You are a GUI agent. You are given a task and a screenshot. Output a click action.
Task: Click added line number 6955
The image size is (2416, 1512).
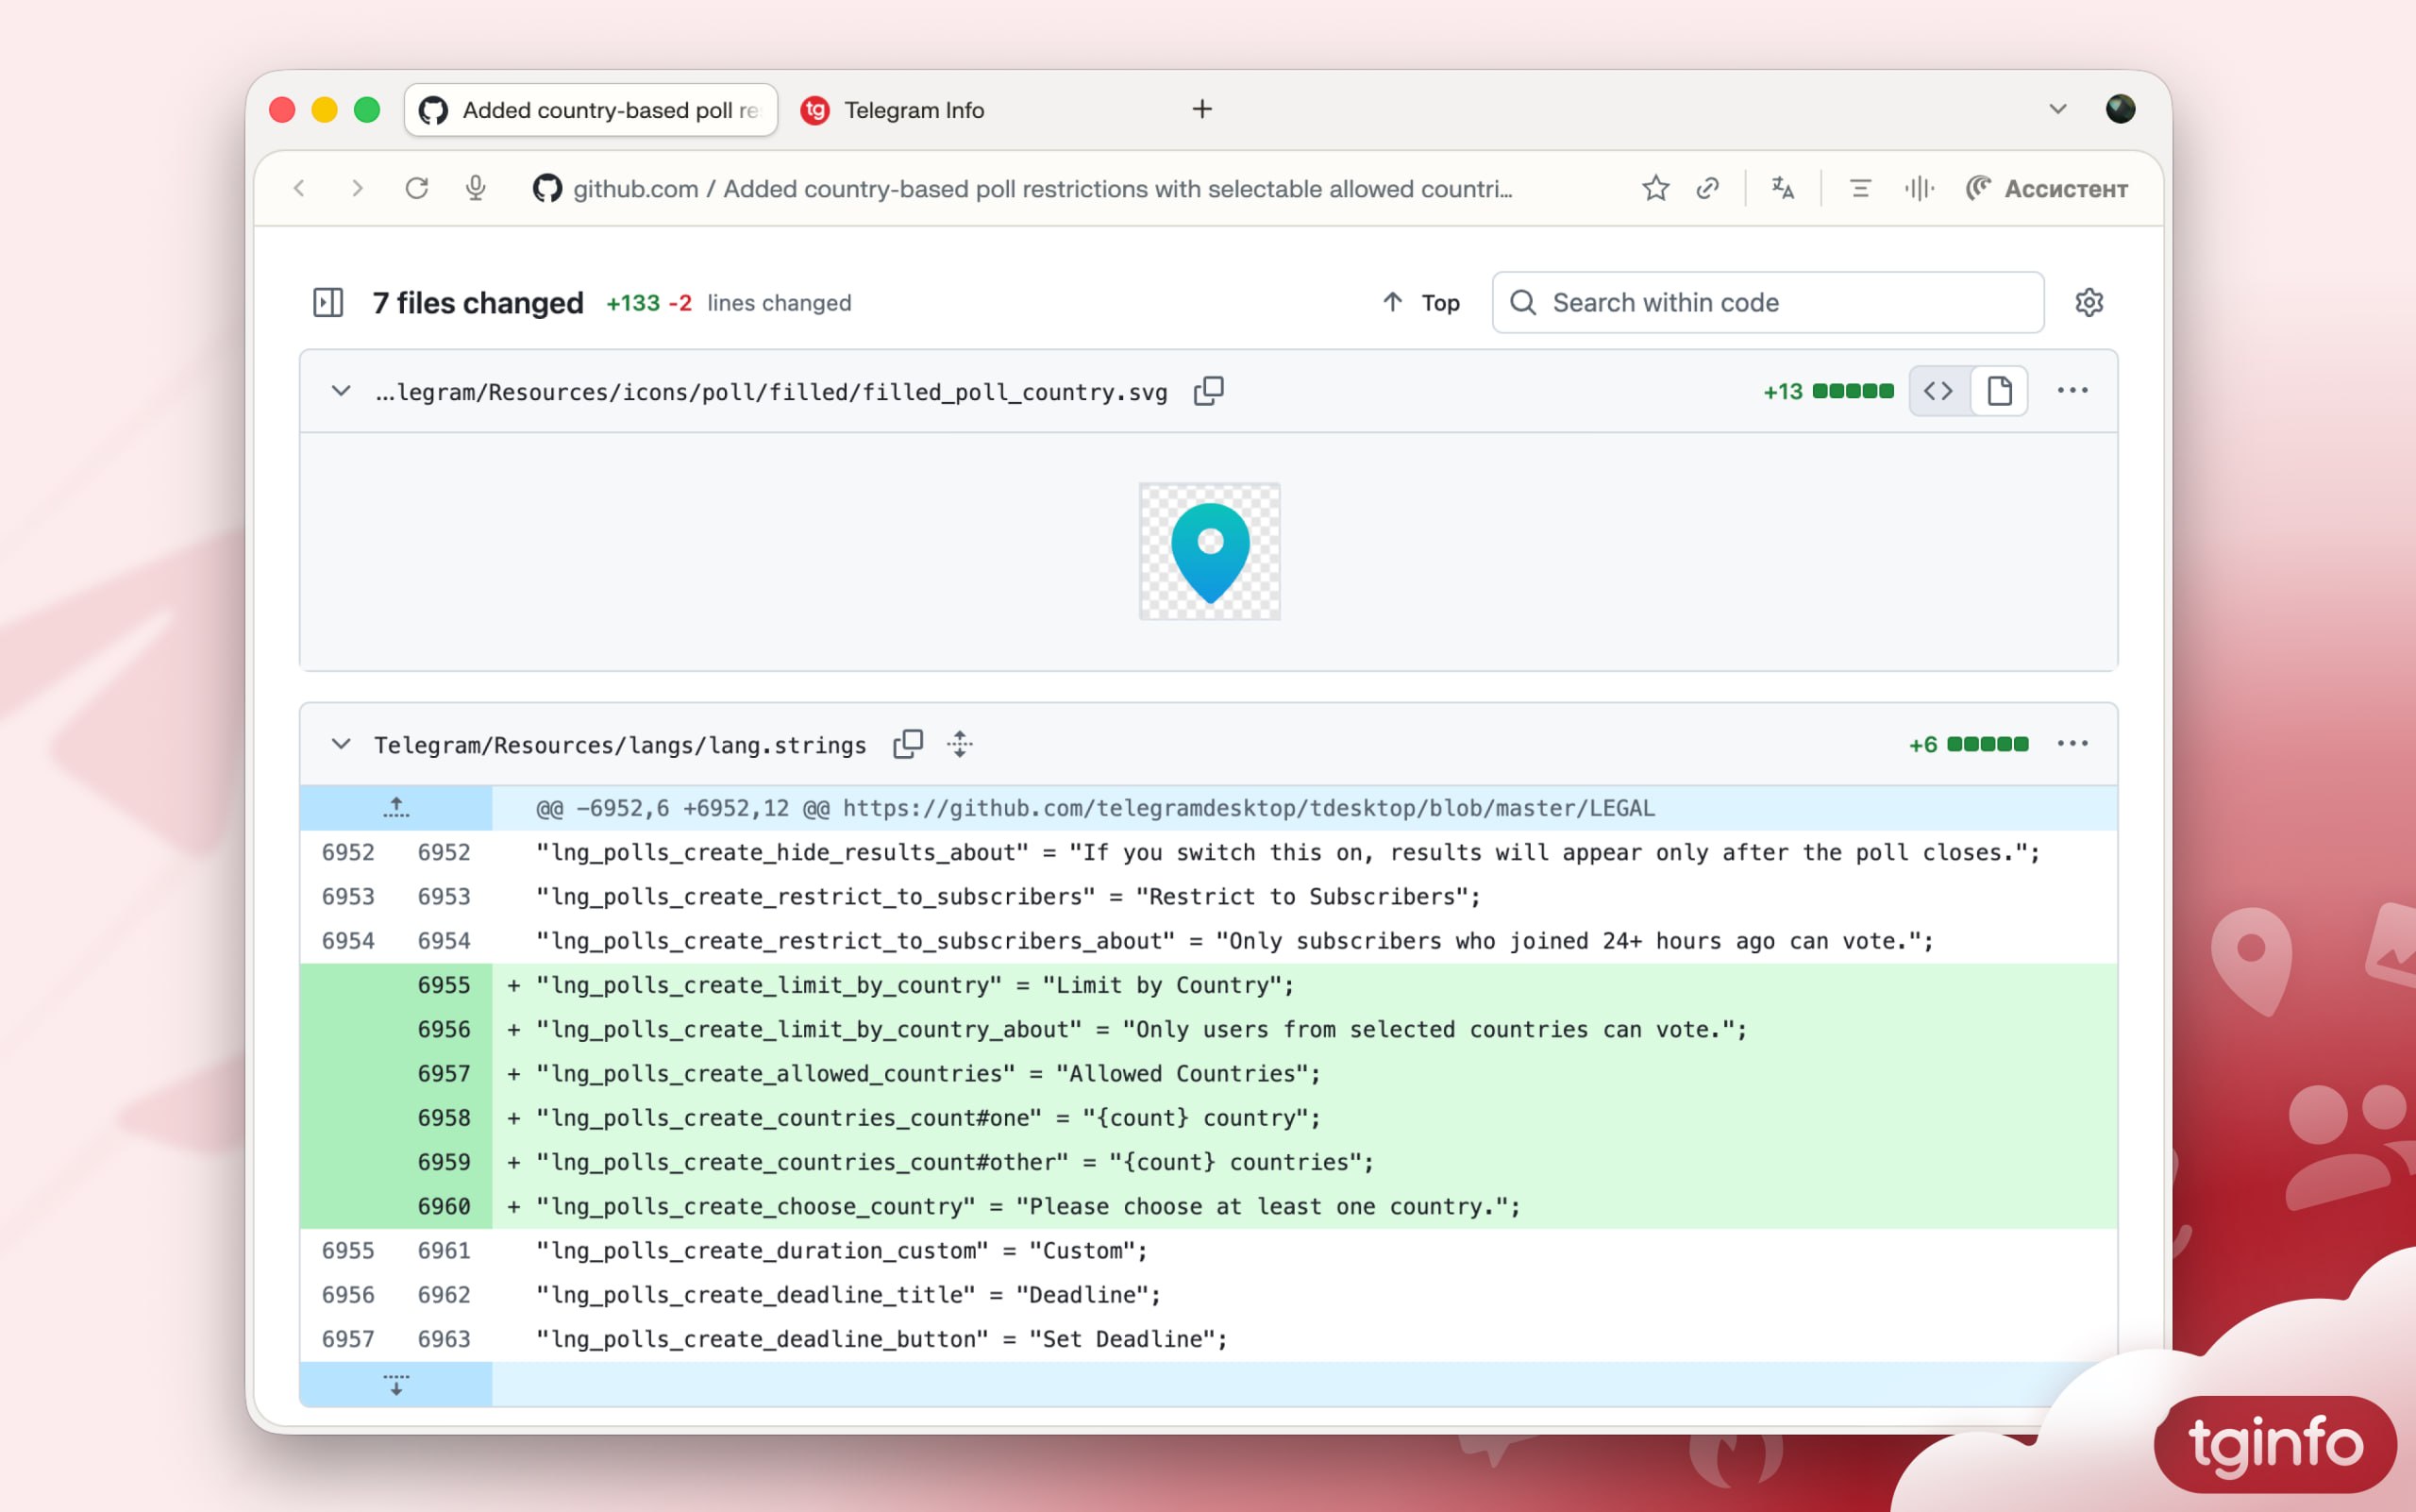444,985
